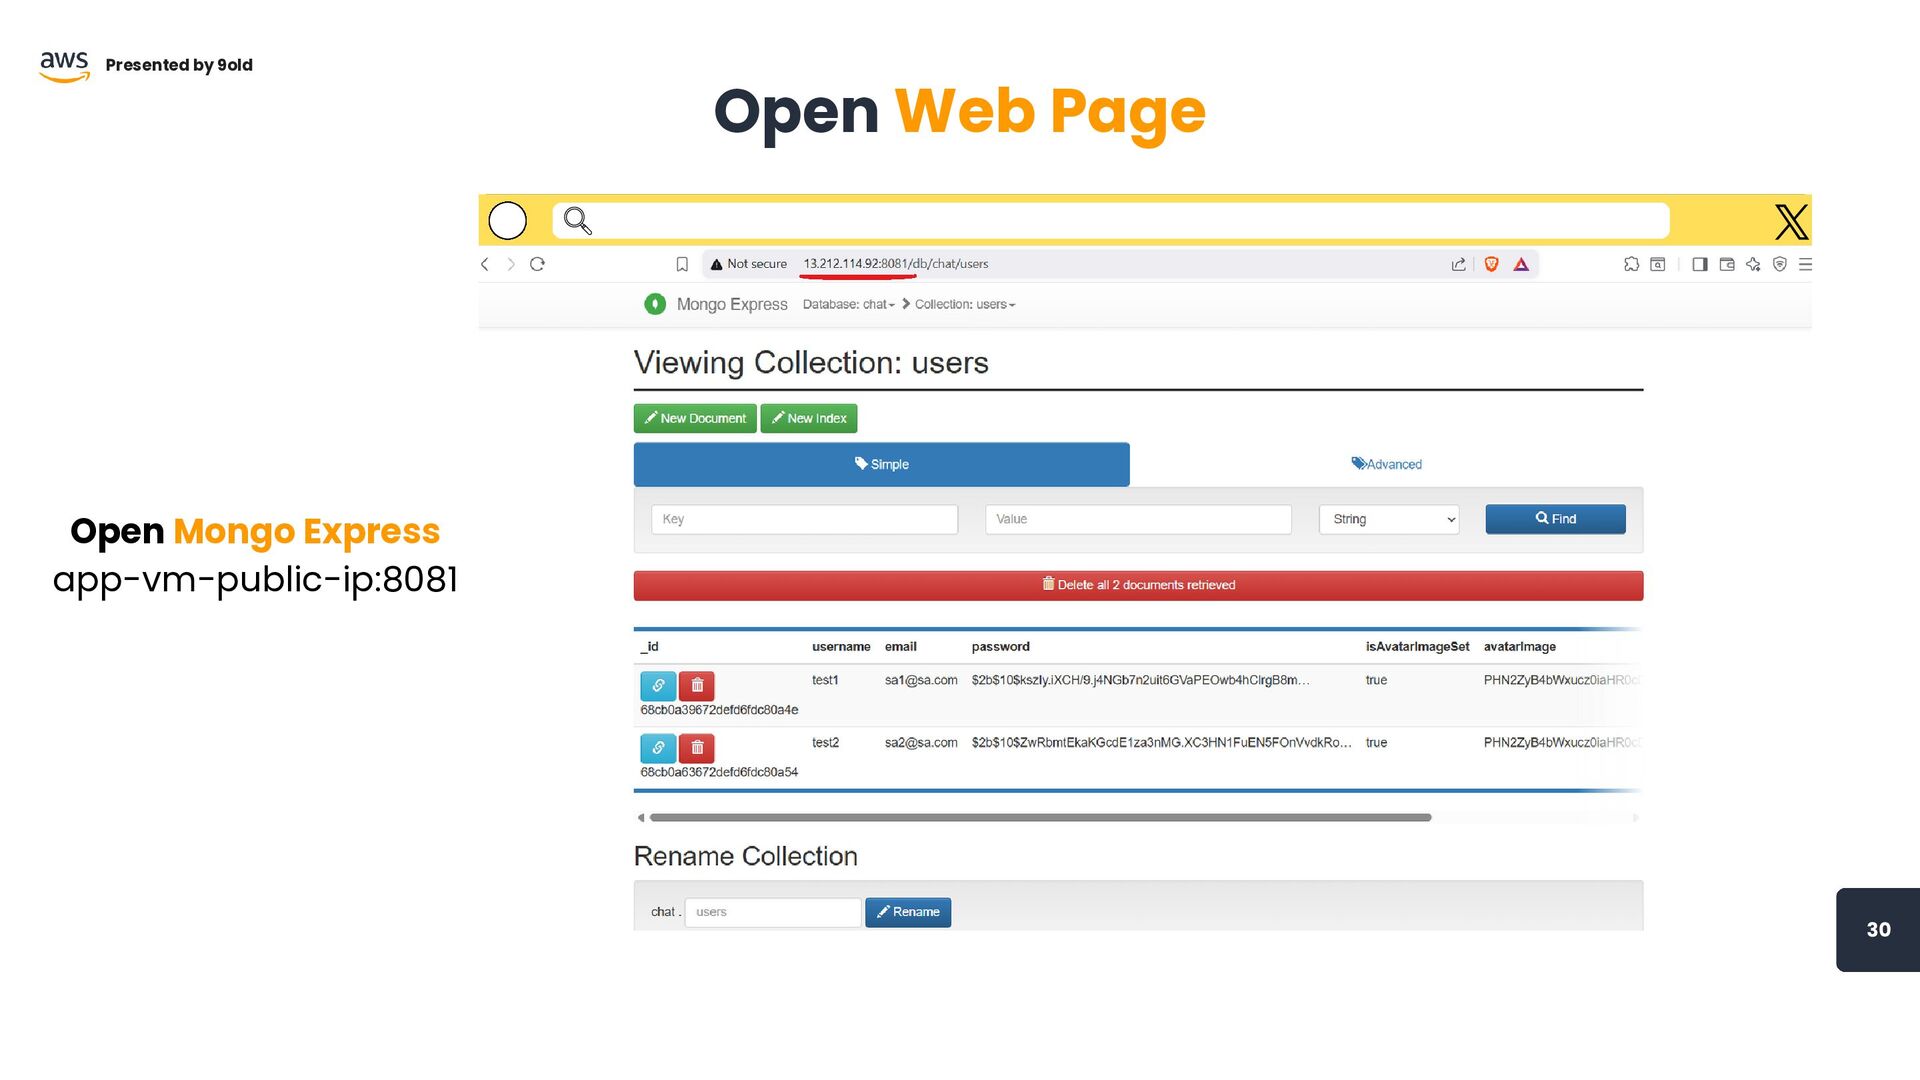Expand the Database: chat dropdown
This screenshot has width=1920, height=1080.
[x=848, y=305]
